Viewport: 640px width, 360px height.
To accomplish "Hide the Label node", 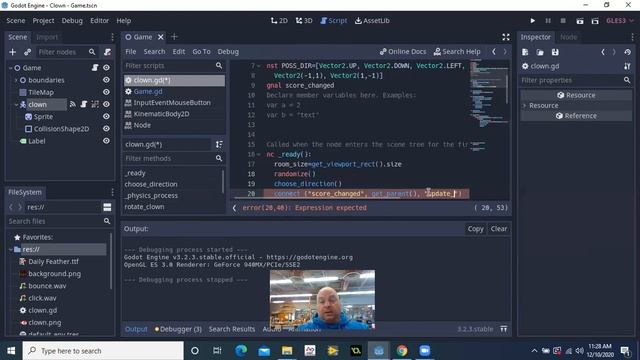I will coord(107,141).
